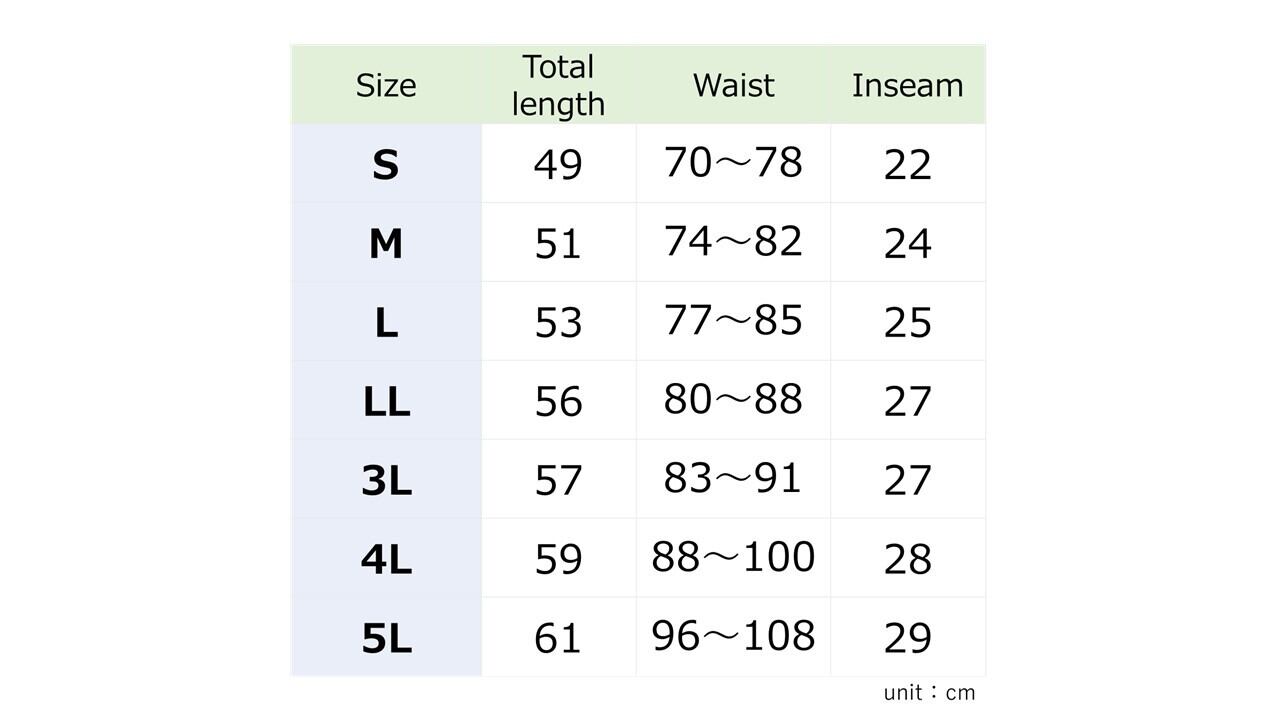Select the 3L size row label
The width and height of the screenshot is (1280, 720).
tap(386, 480)
